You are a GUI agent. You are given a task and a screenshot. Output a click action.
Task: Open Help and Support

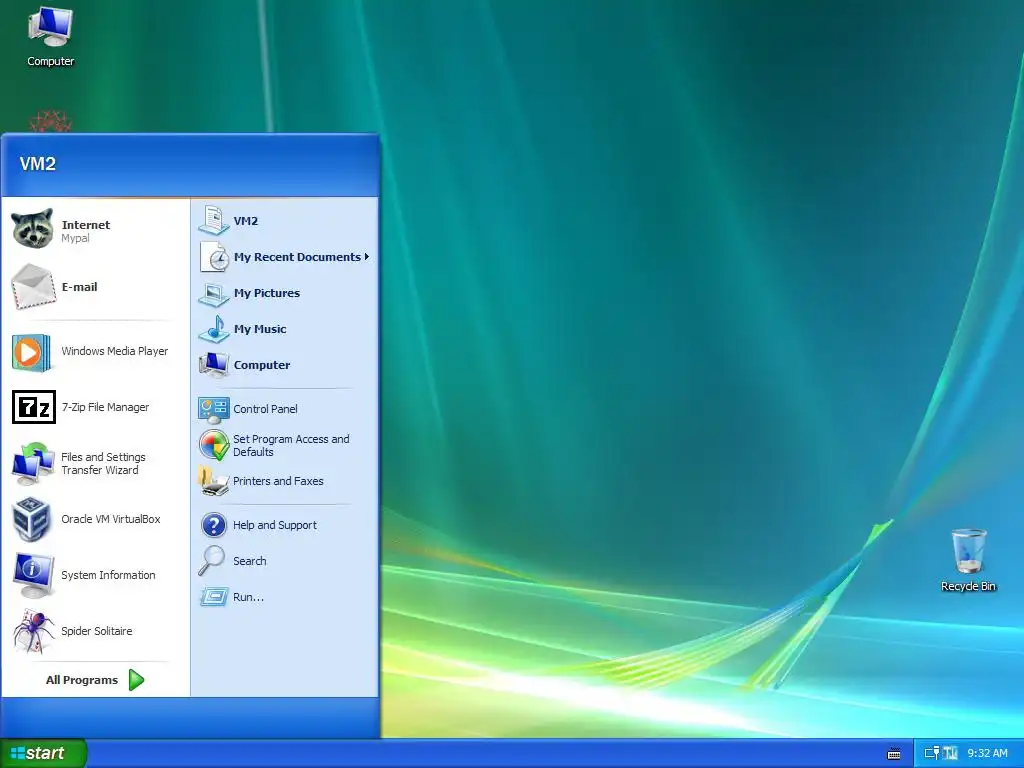point(284,525)
